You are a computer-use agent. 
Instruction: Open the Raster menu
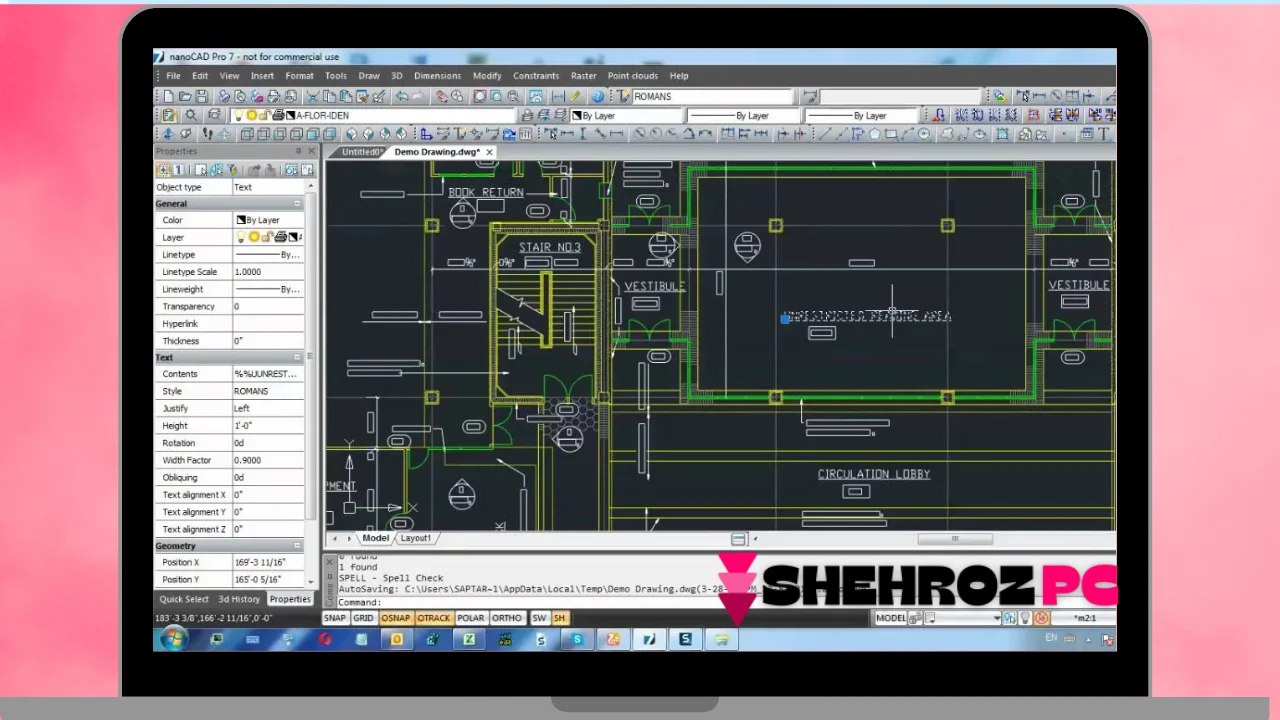583,75
